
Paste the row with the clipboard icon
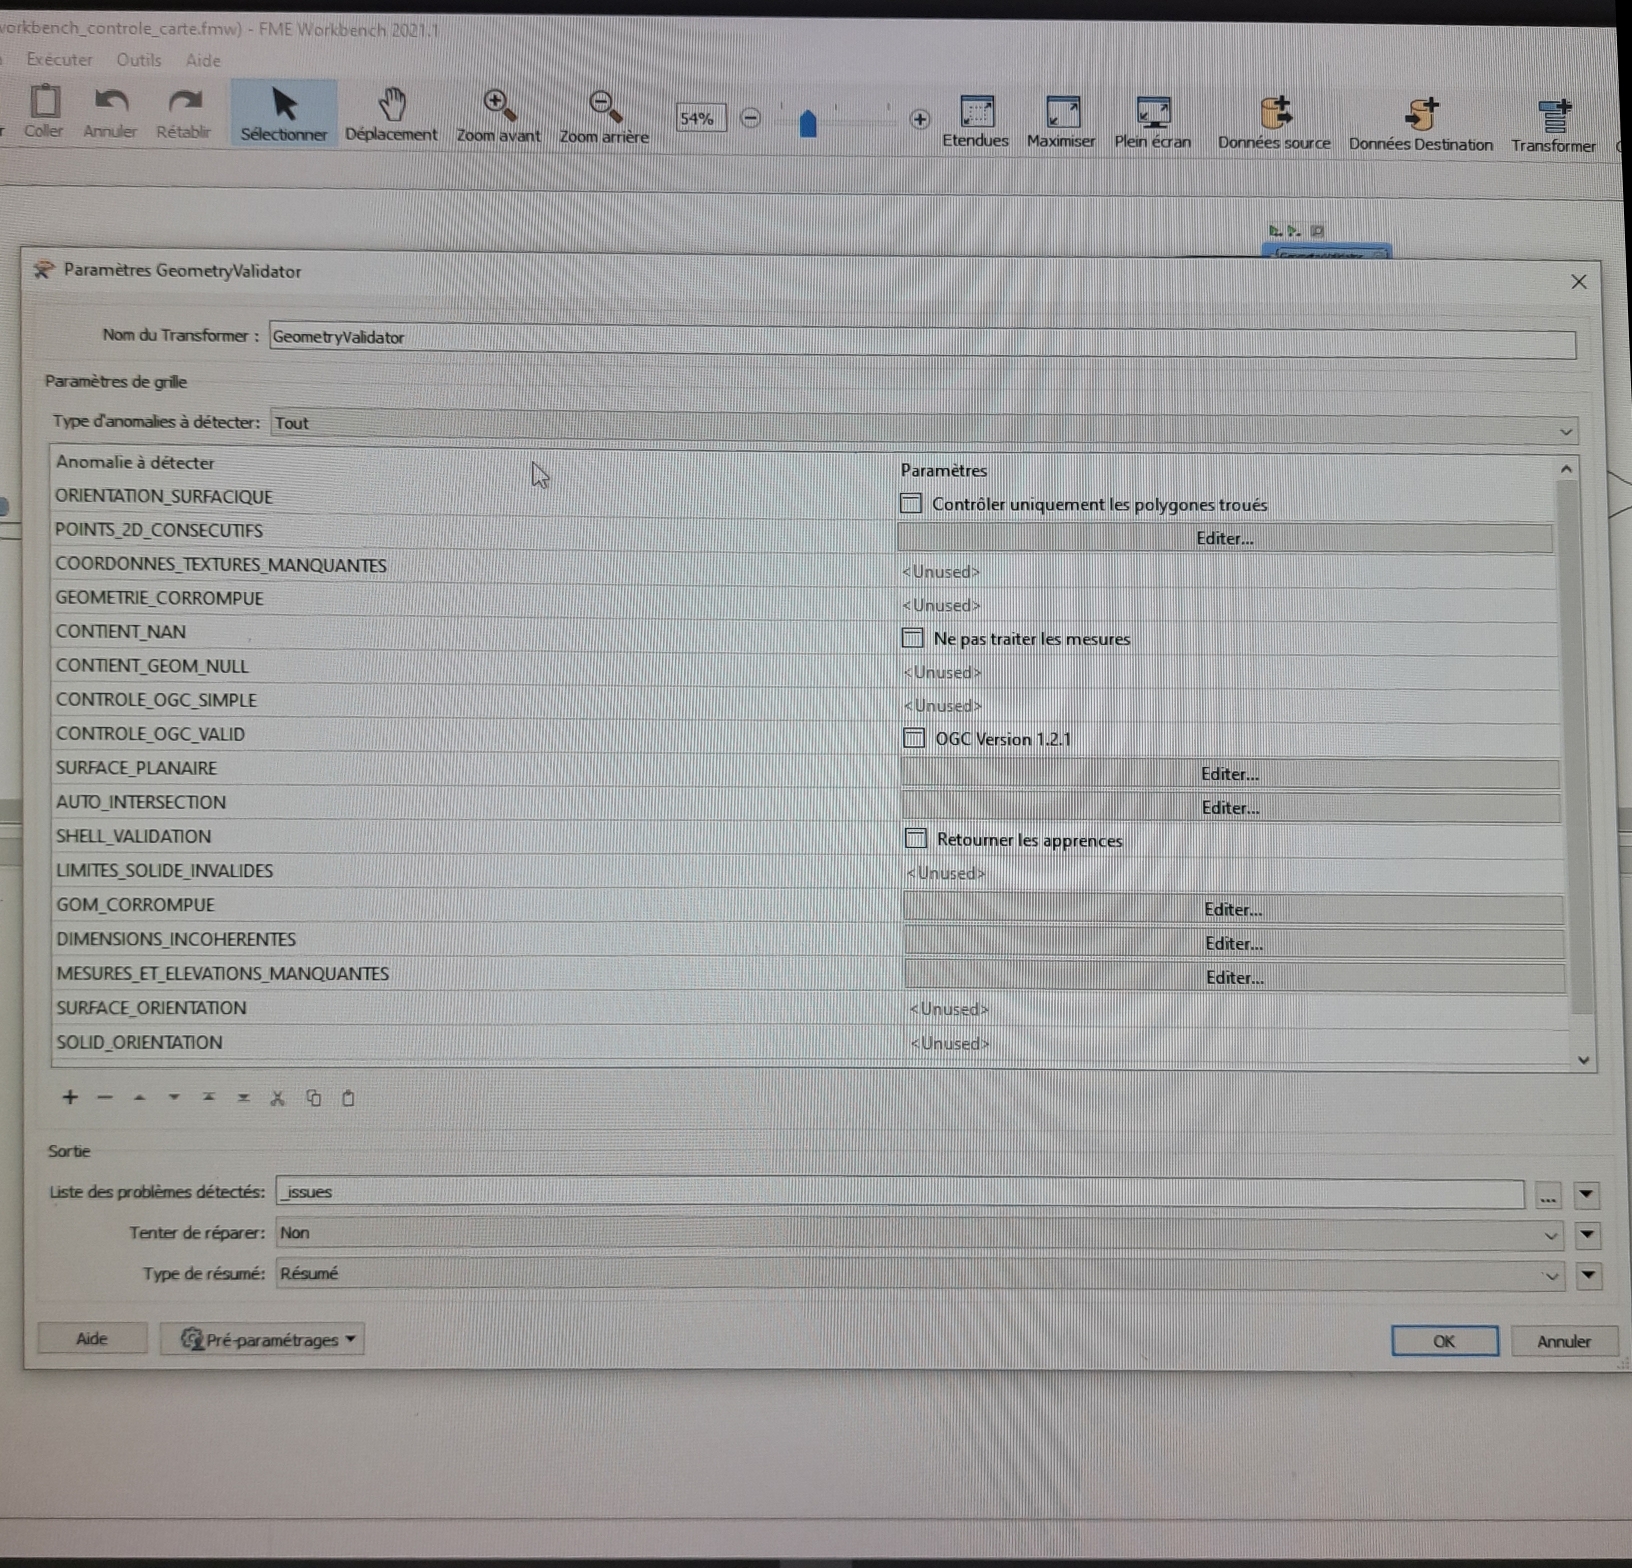tap(348, 1098)
